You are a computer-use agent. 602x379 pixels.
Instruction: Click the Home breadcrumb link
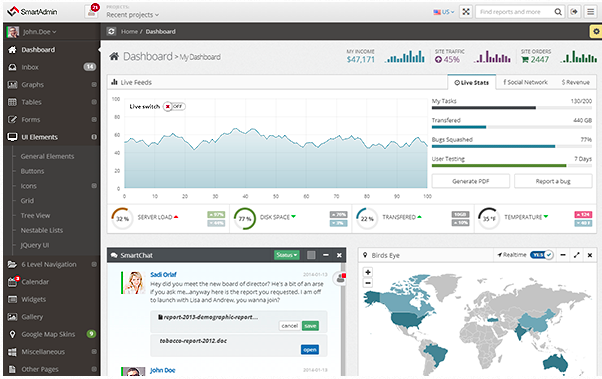[x=129, y=31]
